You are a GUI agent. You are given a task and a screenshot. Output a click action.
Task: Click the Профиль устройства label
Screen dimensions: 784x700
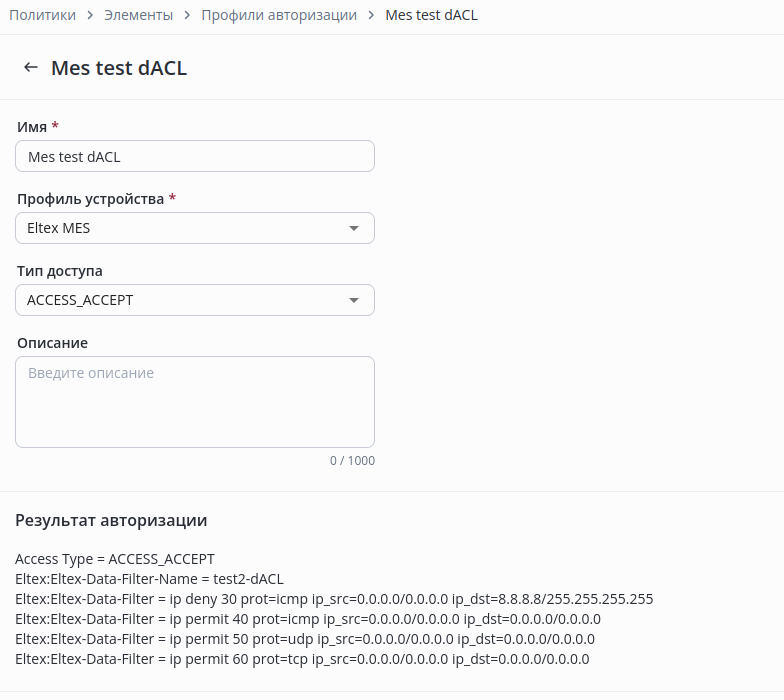click(x=90, y=199)
